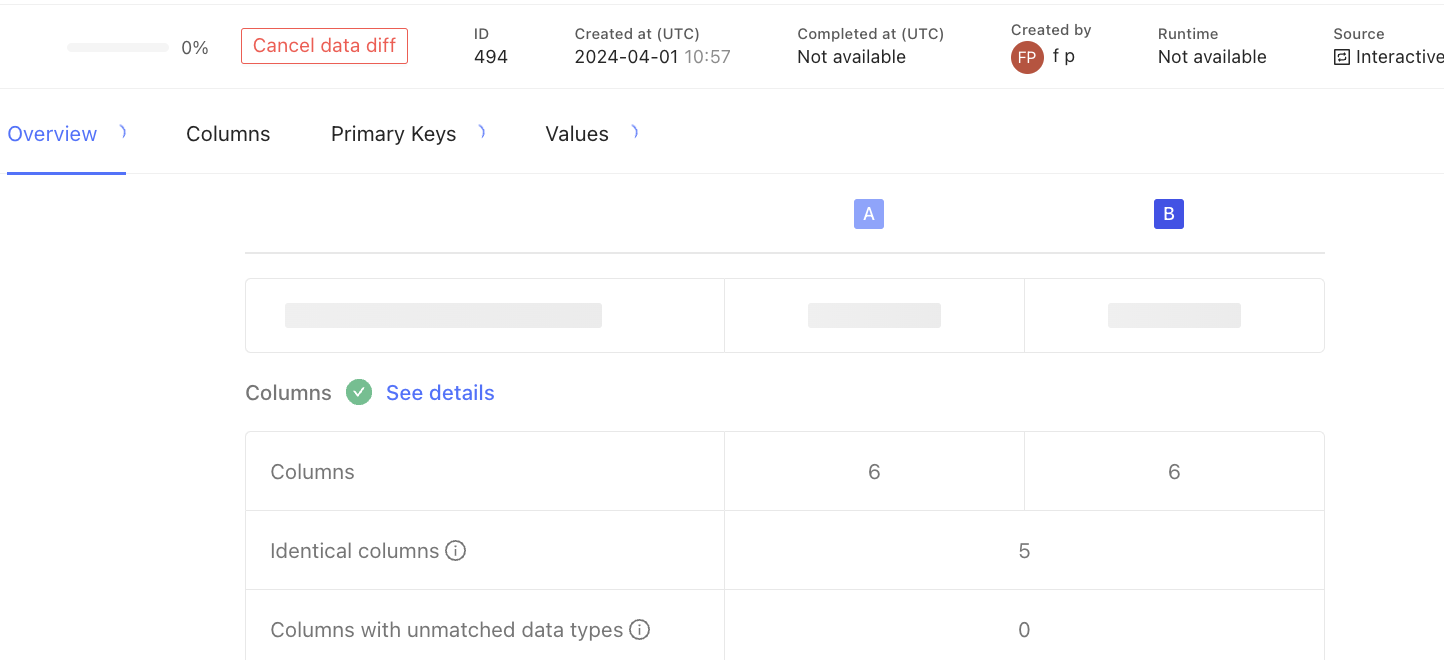Go to the Overview tab

point(52,134)
